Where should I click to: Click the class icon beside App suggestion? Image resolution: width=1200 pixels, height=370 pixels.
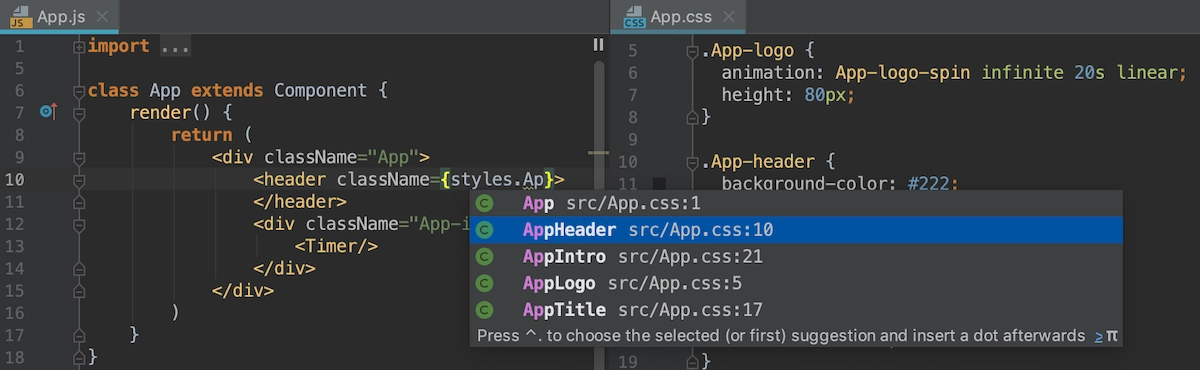click(485, 203)
